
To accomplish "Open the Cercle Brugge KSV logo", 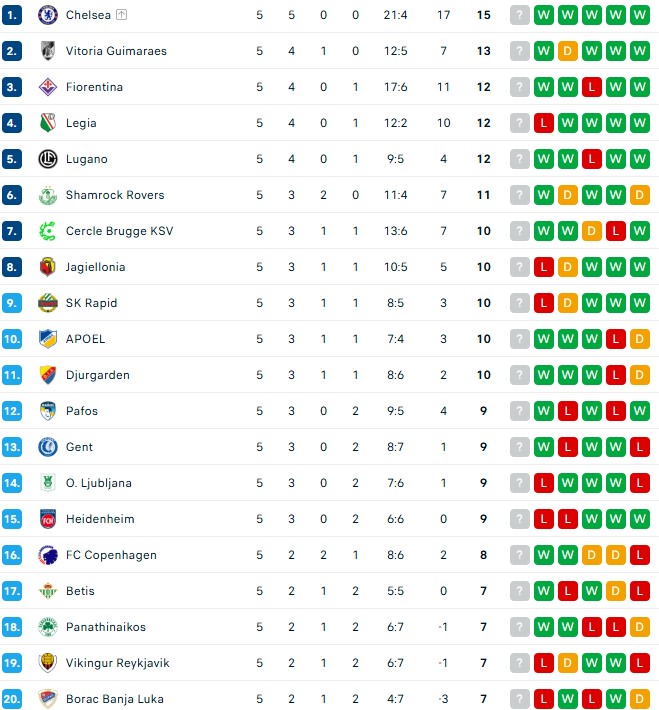I will pyautogui.click(x=48, y=231).
